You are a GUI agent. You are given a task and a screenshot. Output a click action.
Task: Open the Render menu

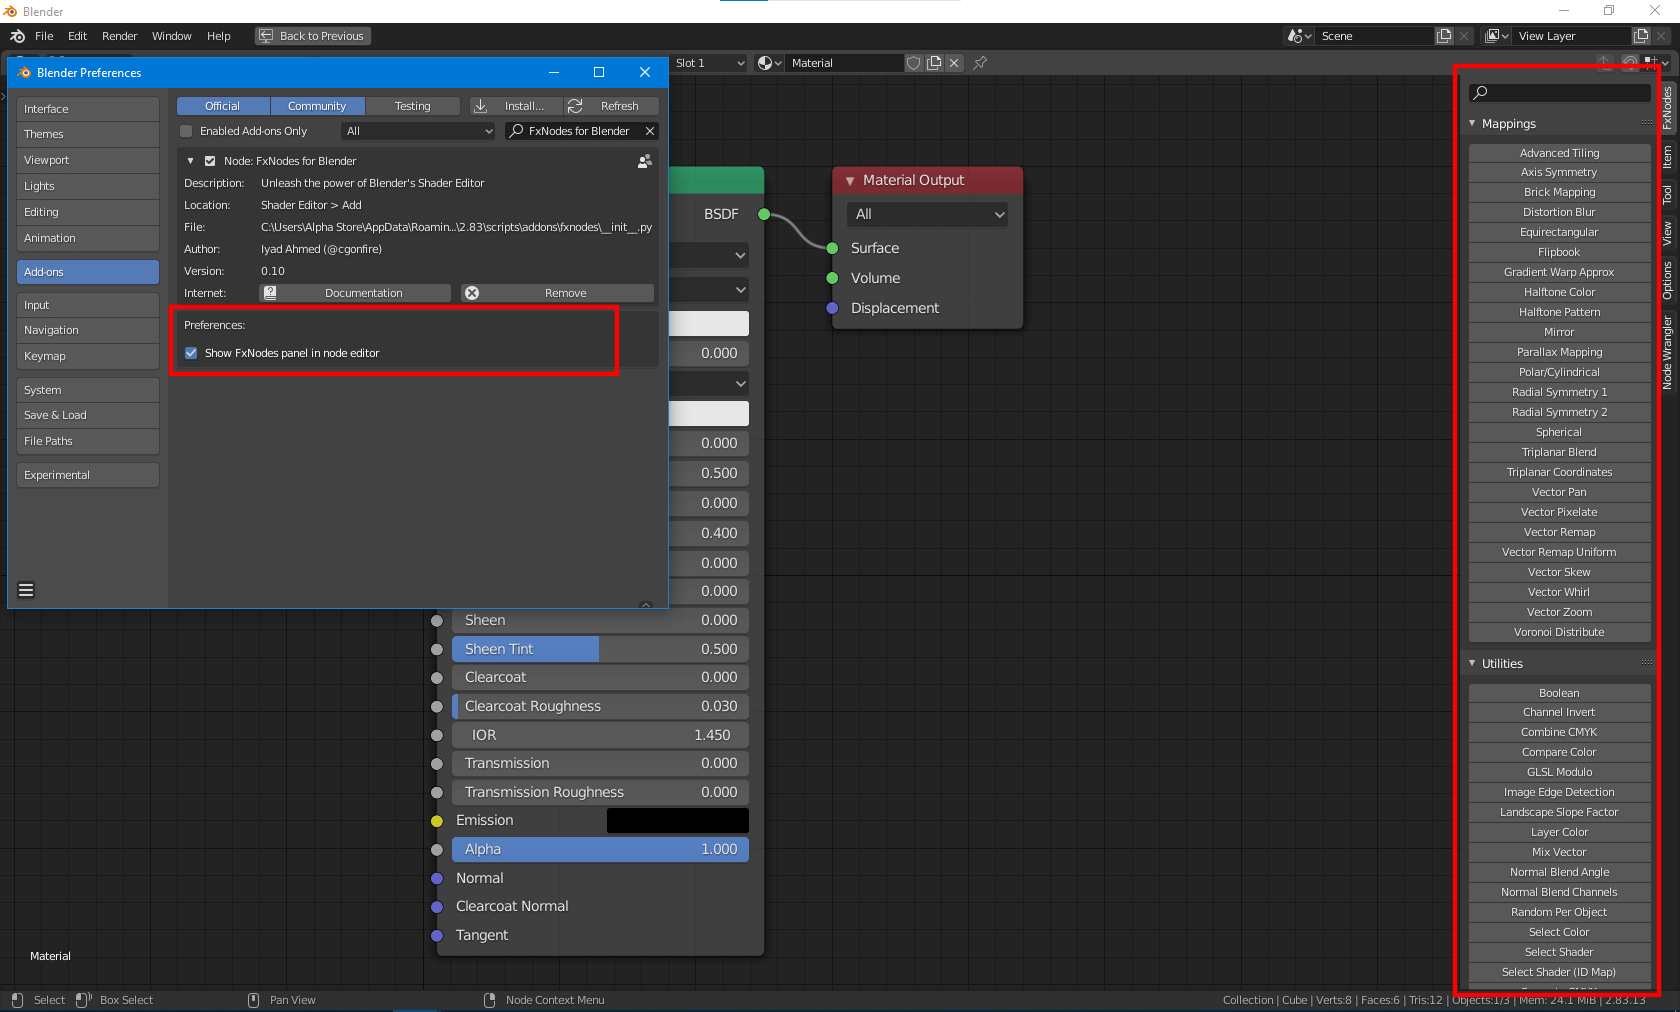point(119,36)
